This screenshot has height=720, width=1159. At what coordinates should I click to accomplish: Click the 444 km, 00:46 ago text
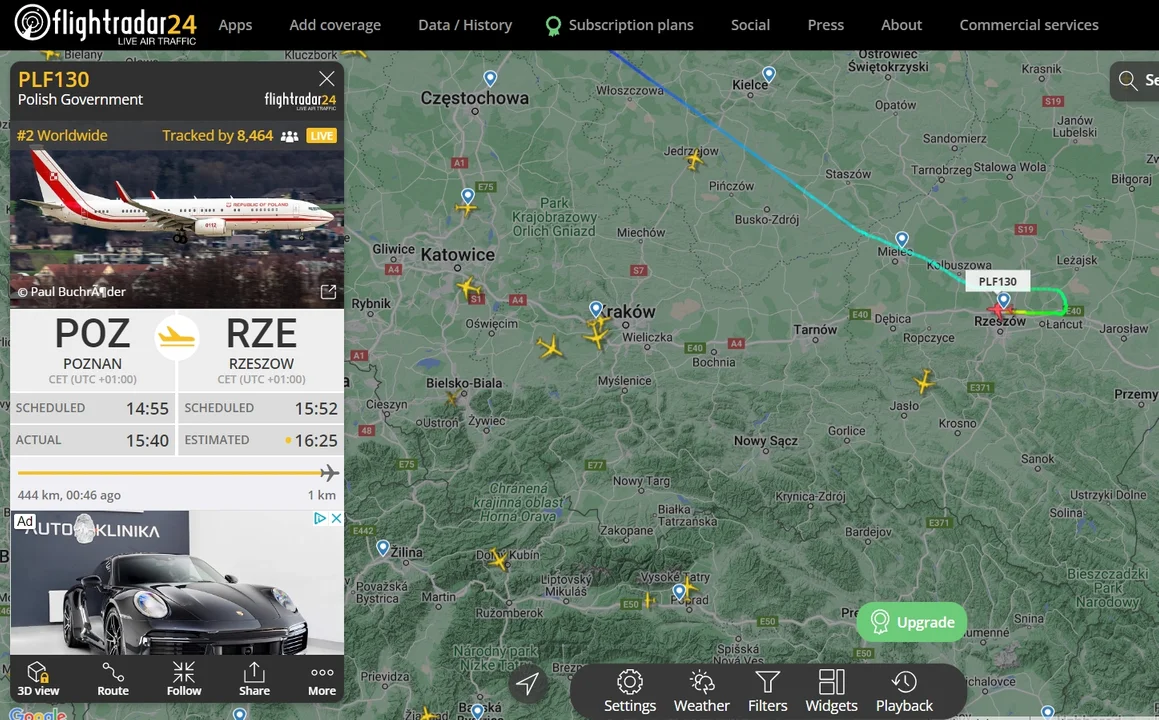pos(69,495)
